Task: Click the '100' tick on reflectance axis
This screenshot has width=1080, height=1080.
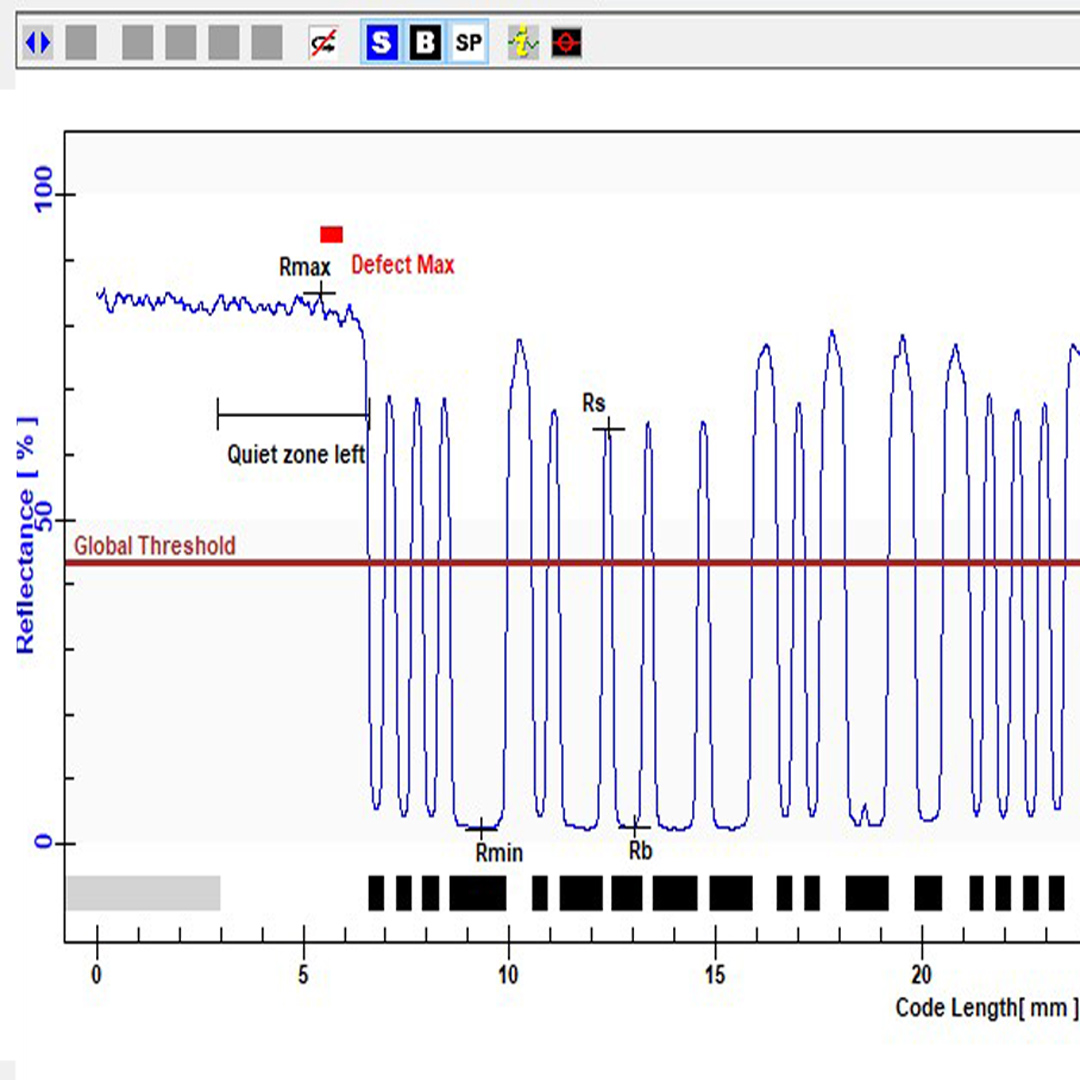Action: (43, 189)
